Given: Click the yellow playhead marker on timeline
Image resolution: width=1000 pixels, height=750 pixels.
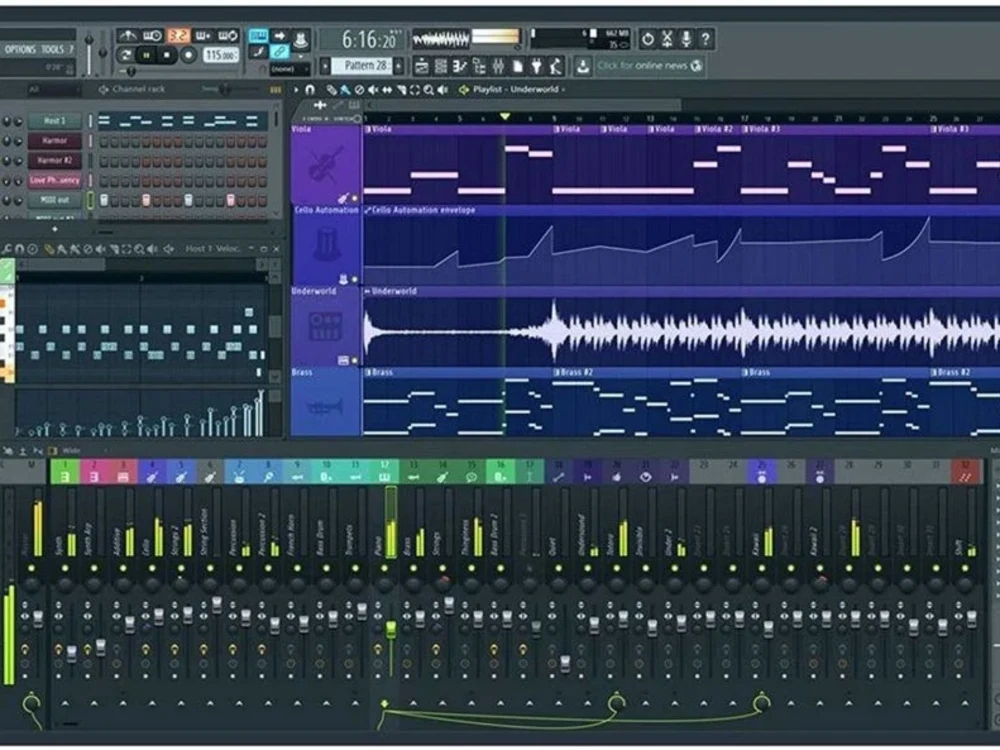Looking at the screenshot, I should coord(505,117).
